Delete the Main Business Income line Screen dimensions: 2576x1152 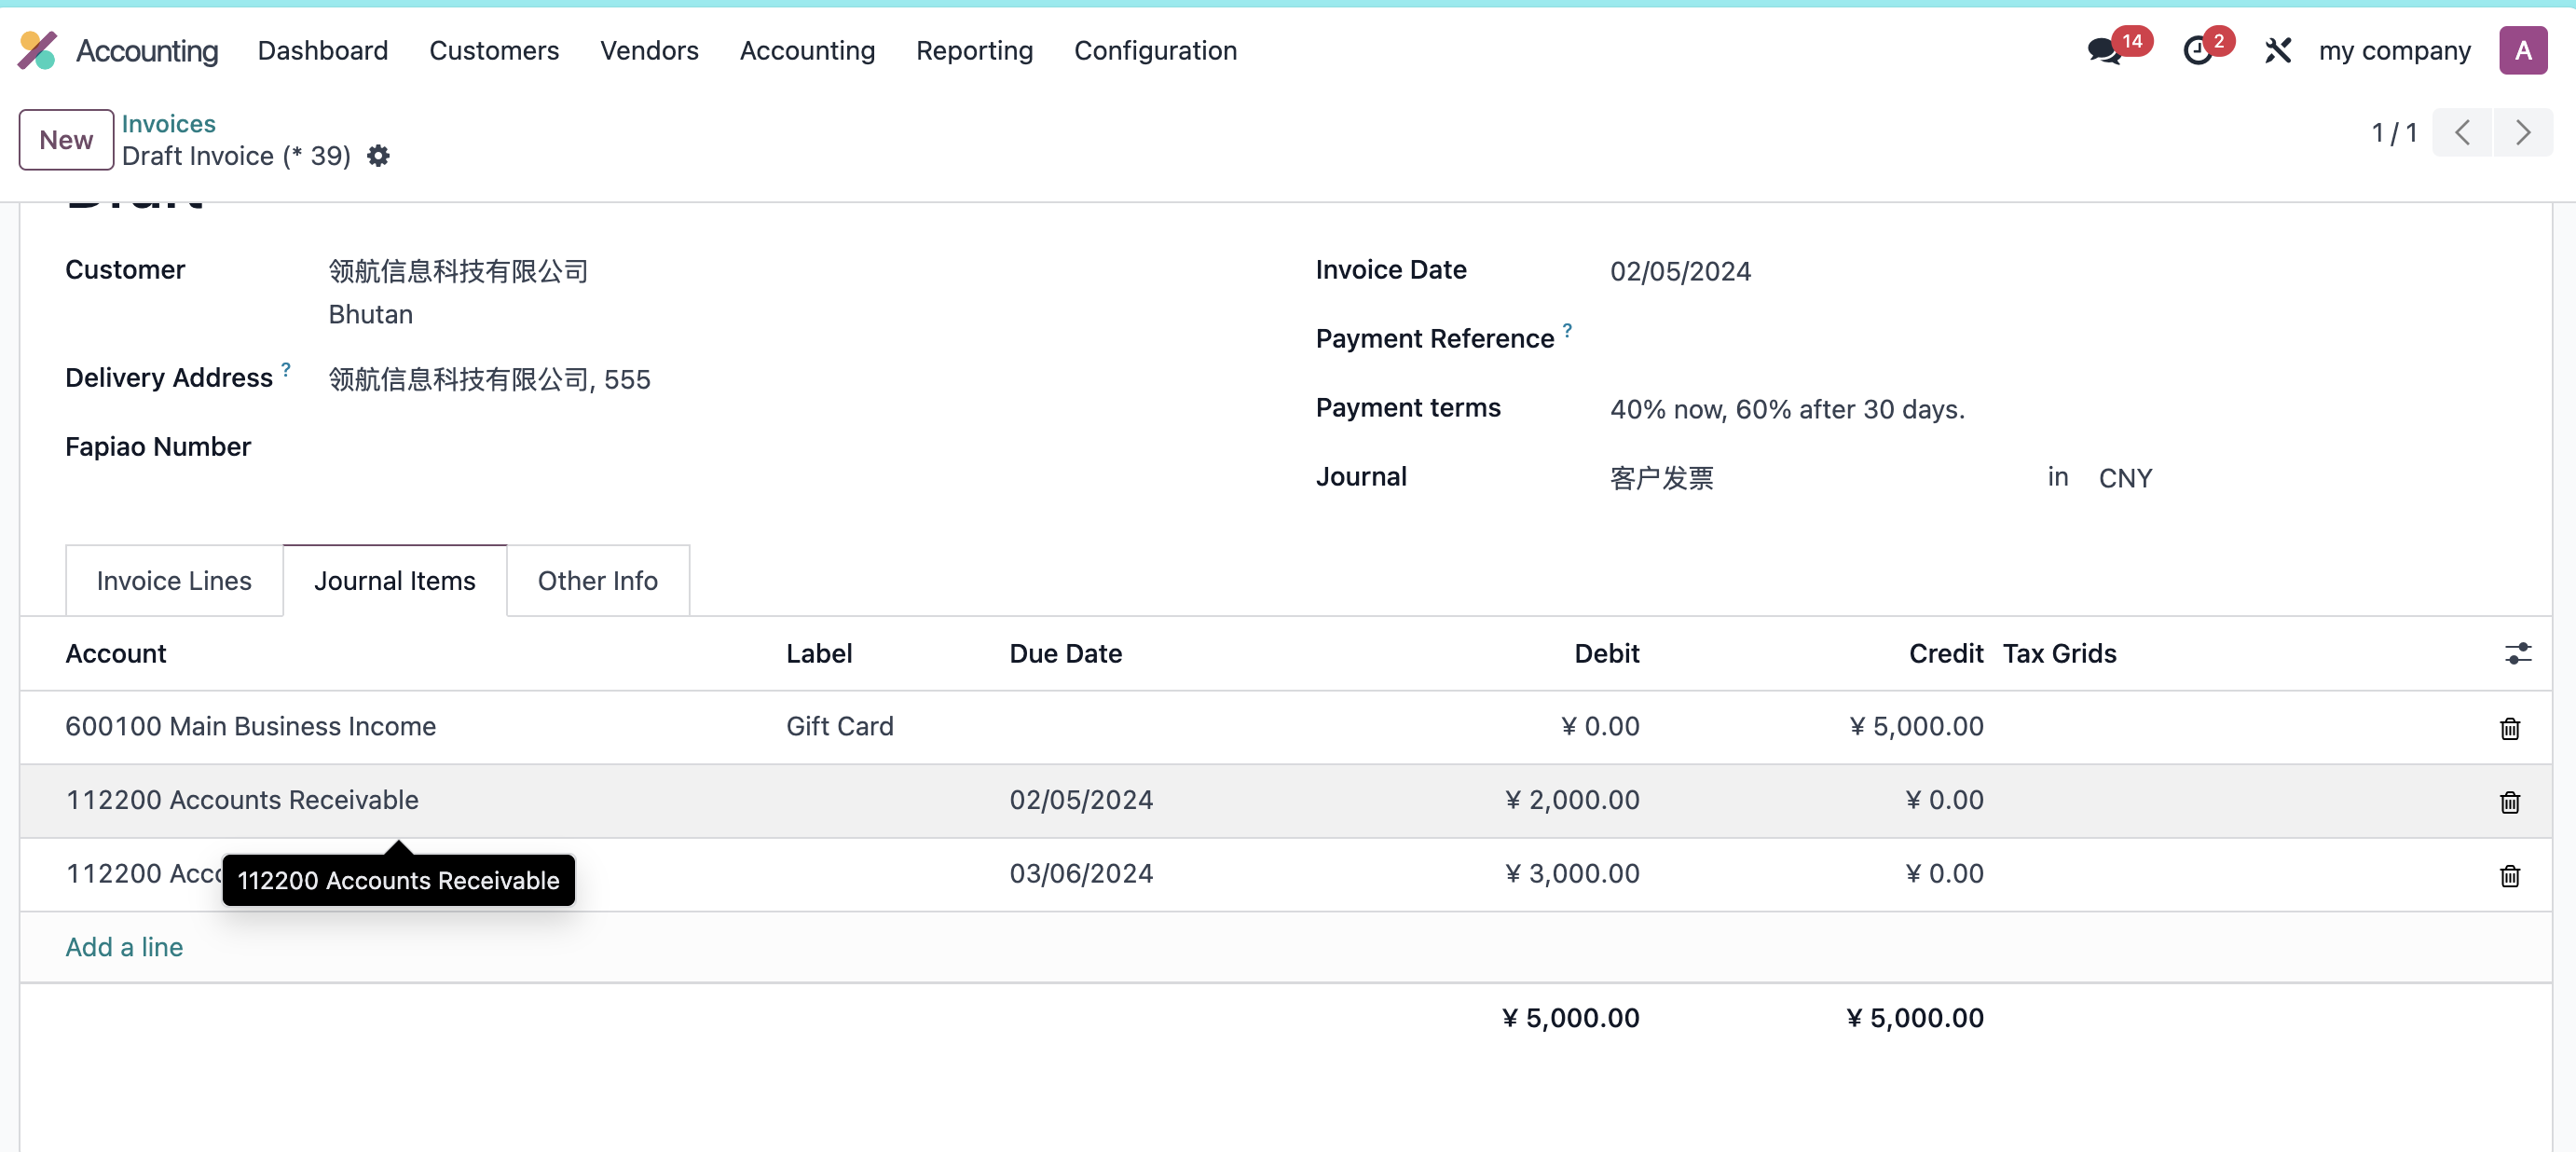click(2509, 728)
